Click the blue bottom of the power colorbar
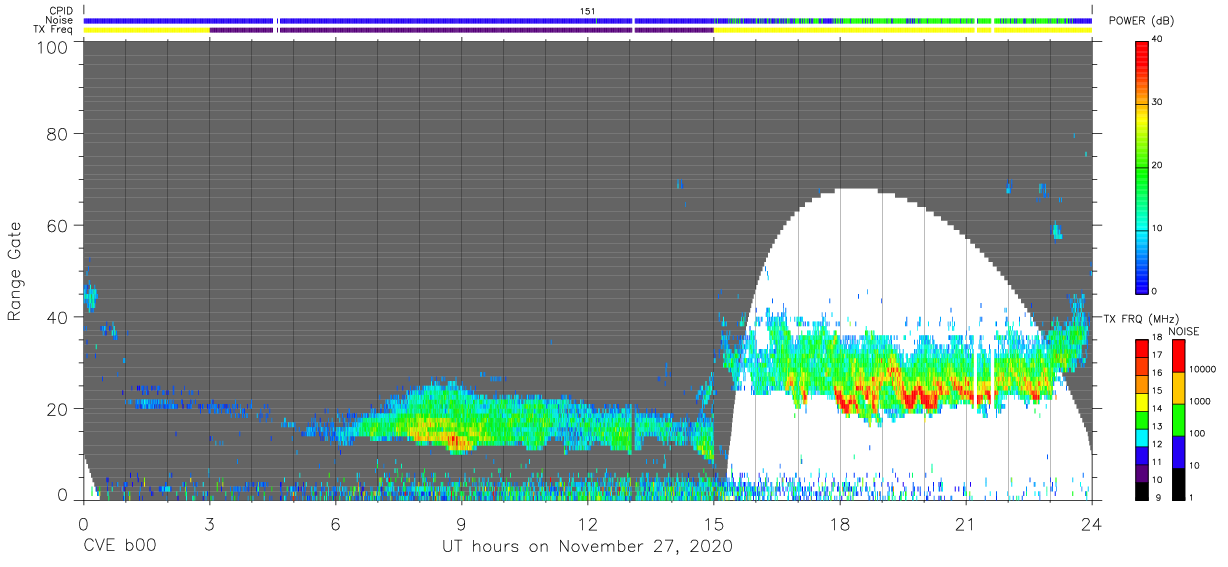 1142,283
